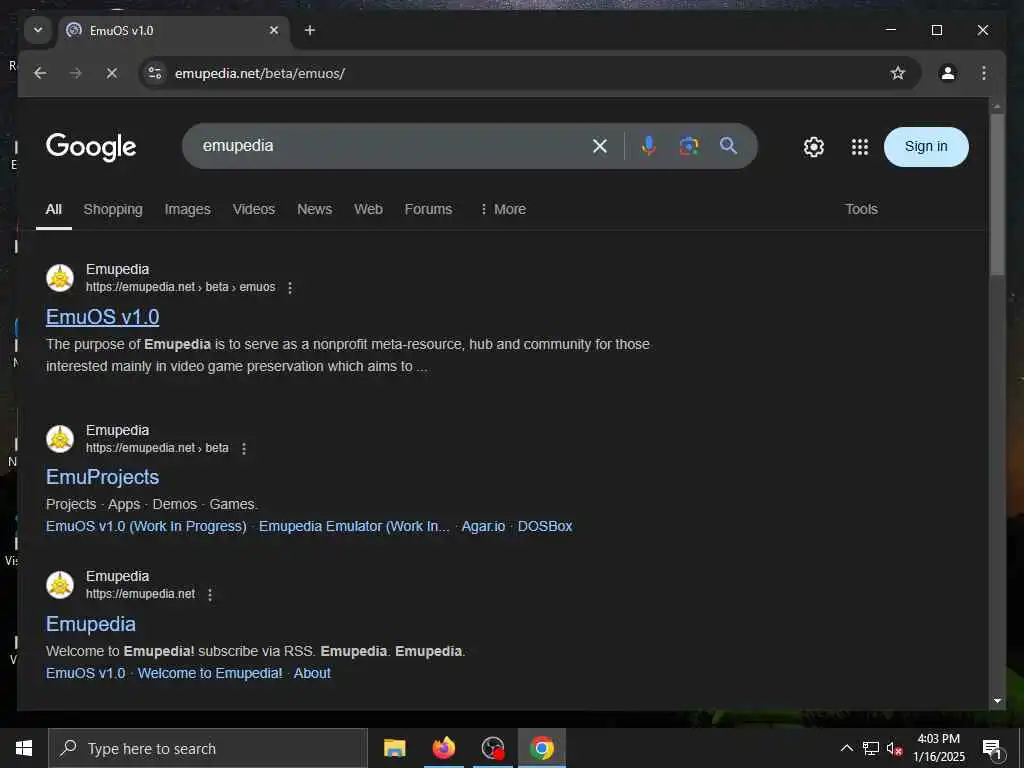Viewport: 1024px width, 768px height.
Task: Open the network status tray icon
Action: pos(871,748)
